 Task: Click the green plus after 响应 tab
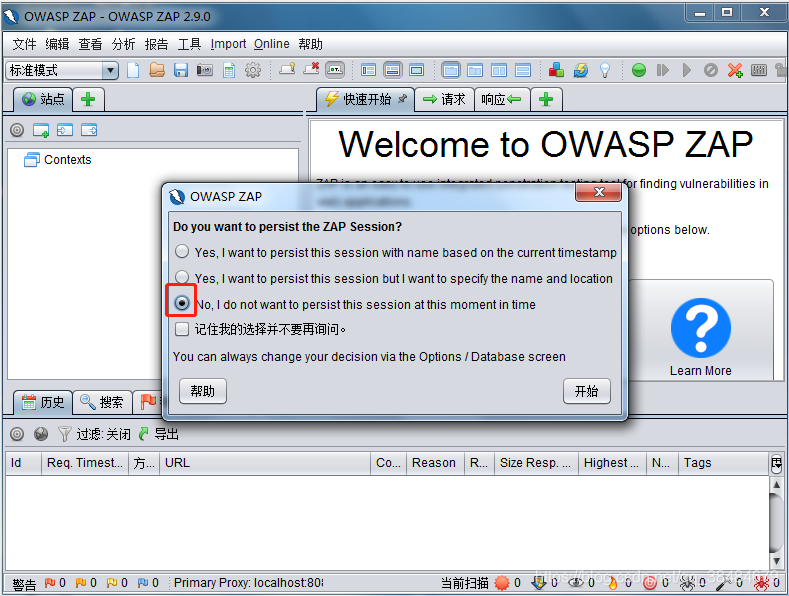click(x=546, y=99)
